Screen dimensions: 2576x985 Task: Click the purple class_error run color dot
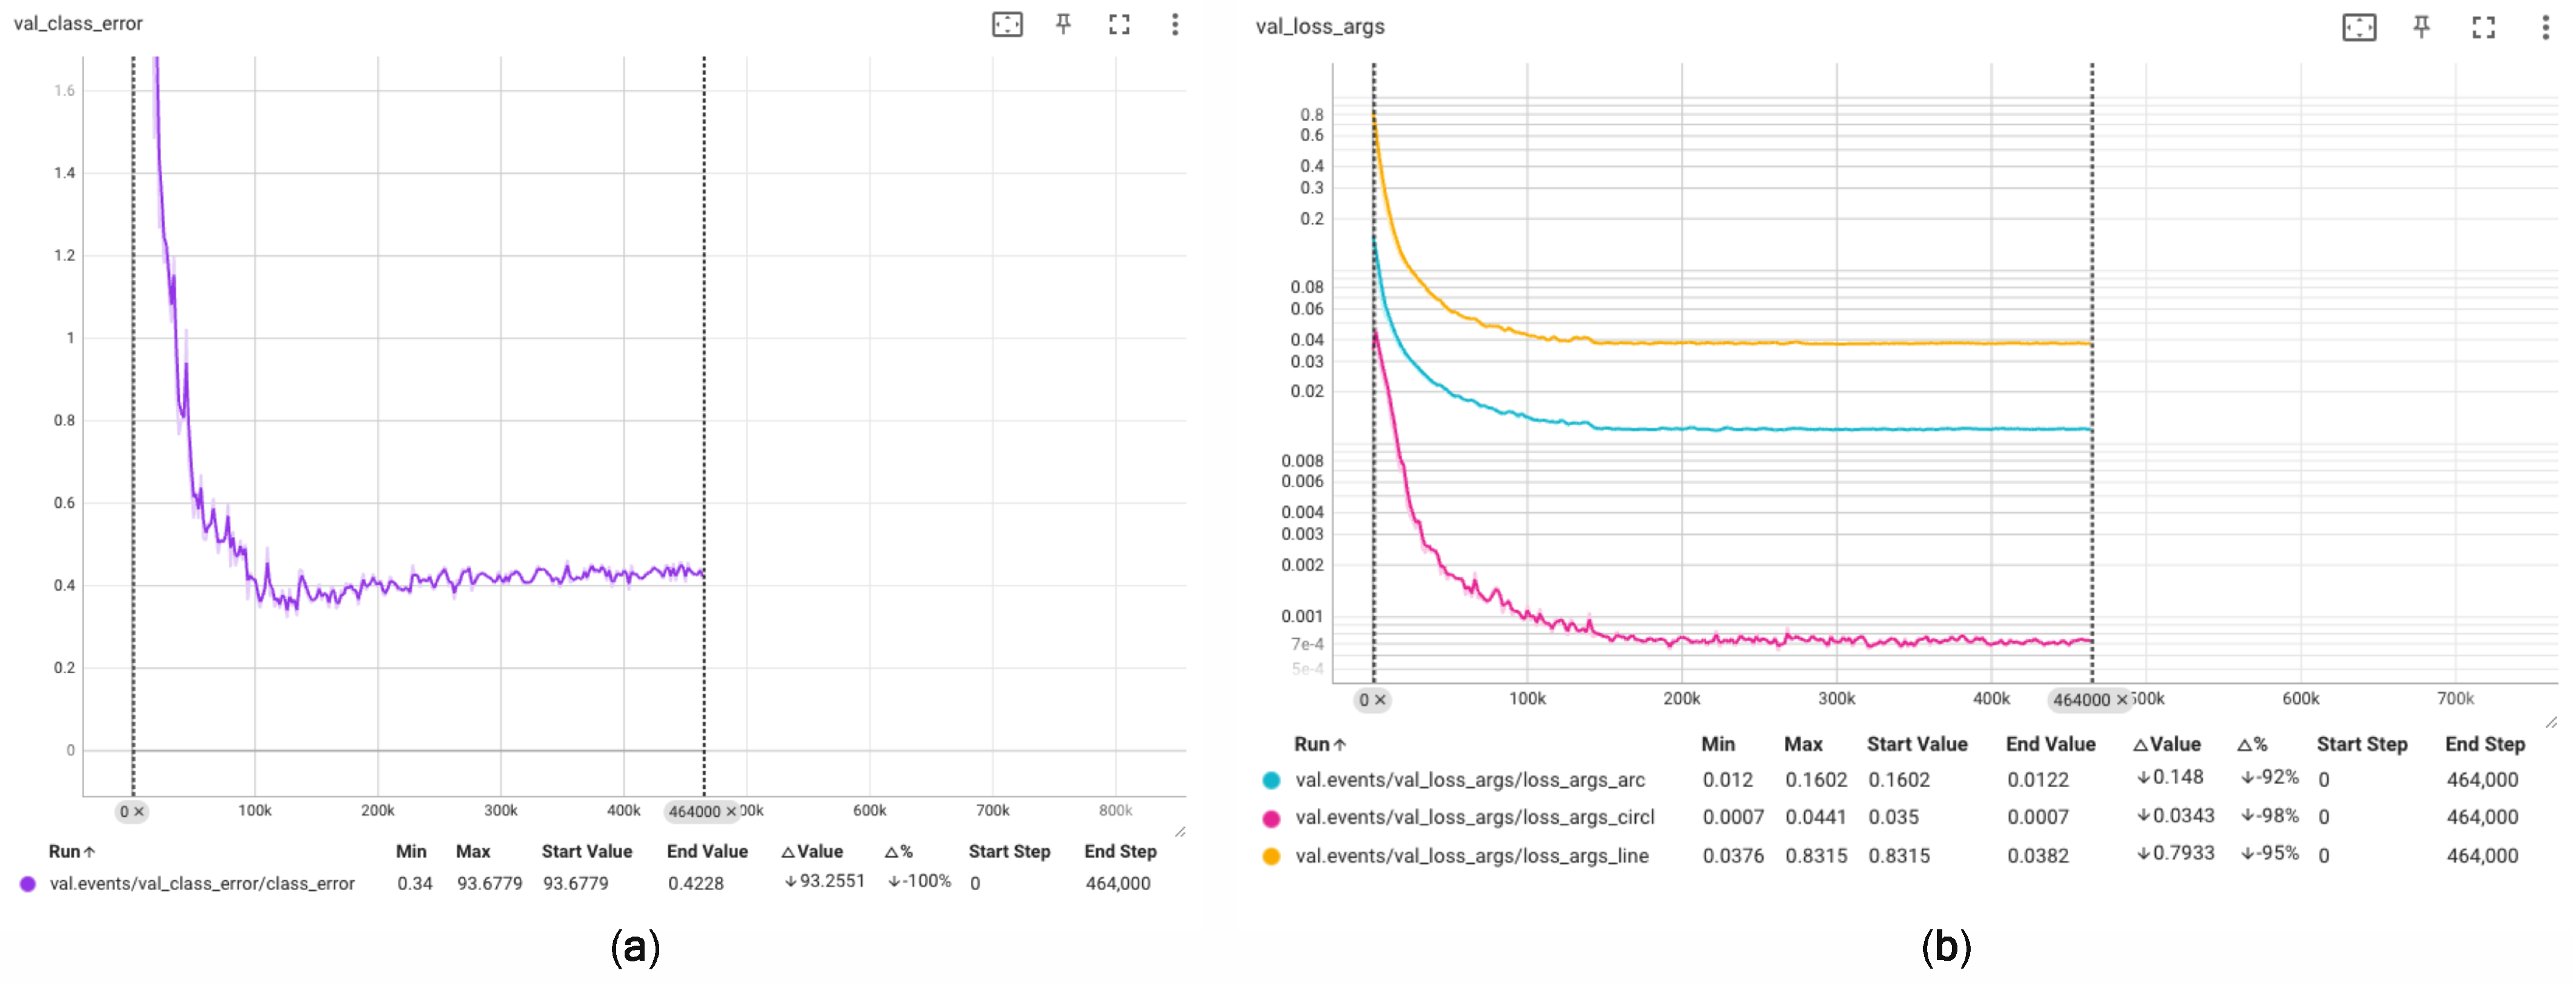click(x=28, y=883)
